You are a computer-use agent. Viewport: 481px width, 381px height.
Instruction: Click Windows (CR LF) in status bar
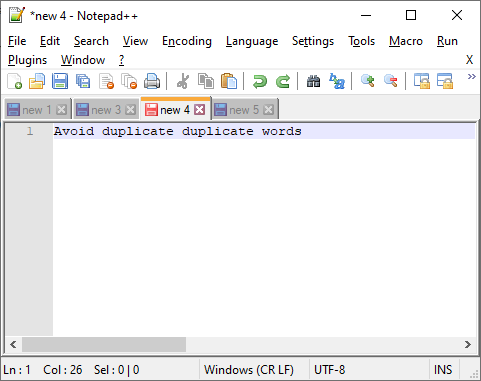(254, 370)
